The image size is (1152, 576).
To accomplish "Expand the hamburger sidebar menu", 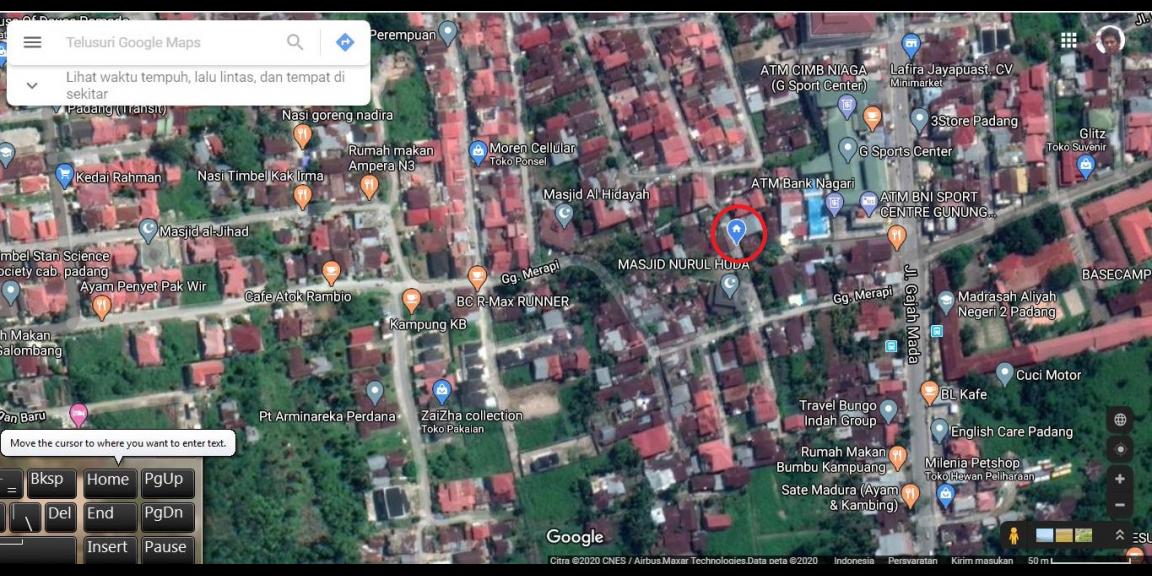I will pos(34,40).
